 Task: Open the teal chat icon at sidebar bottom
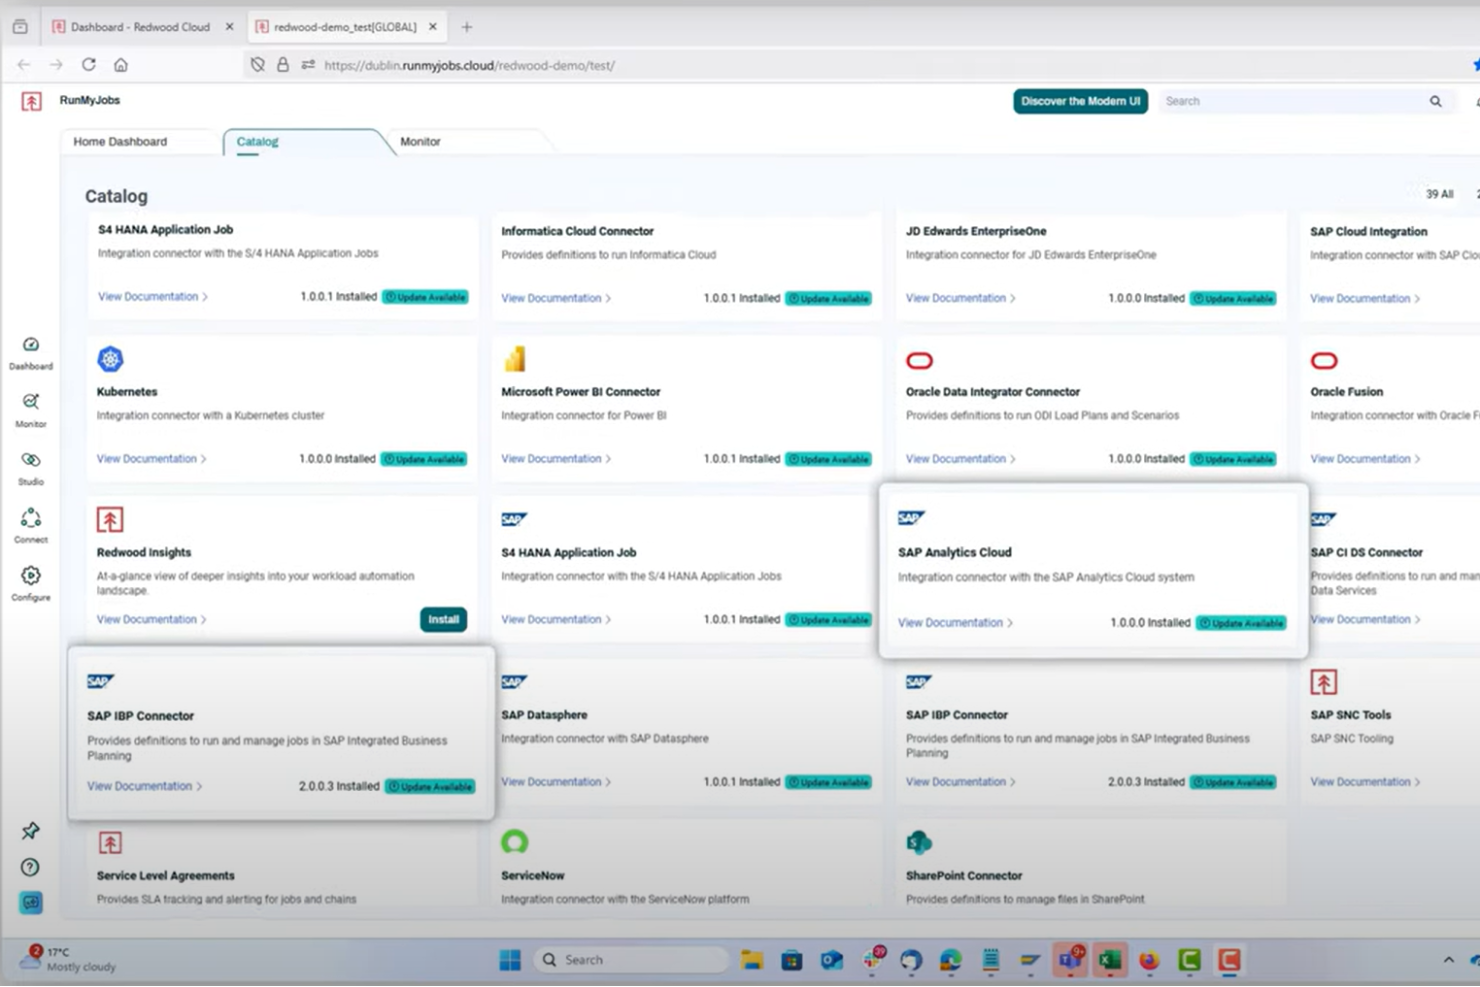click(31, 903)
